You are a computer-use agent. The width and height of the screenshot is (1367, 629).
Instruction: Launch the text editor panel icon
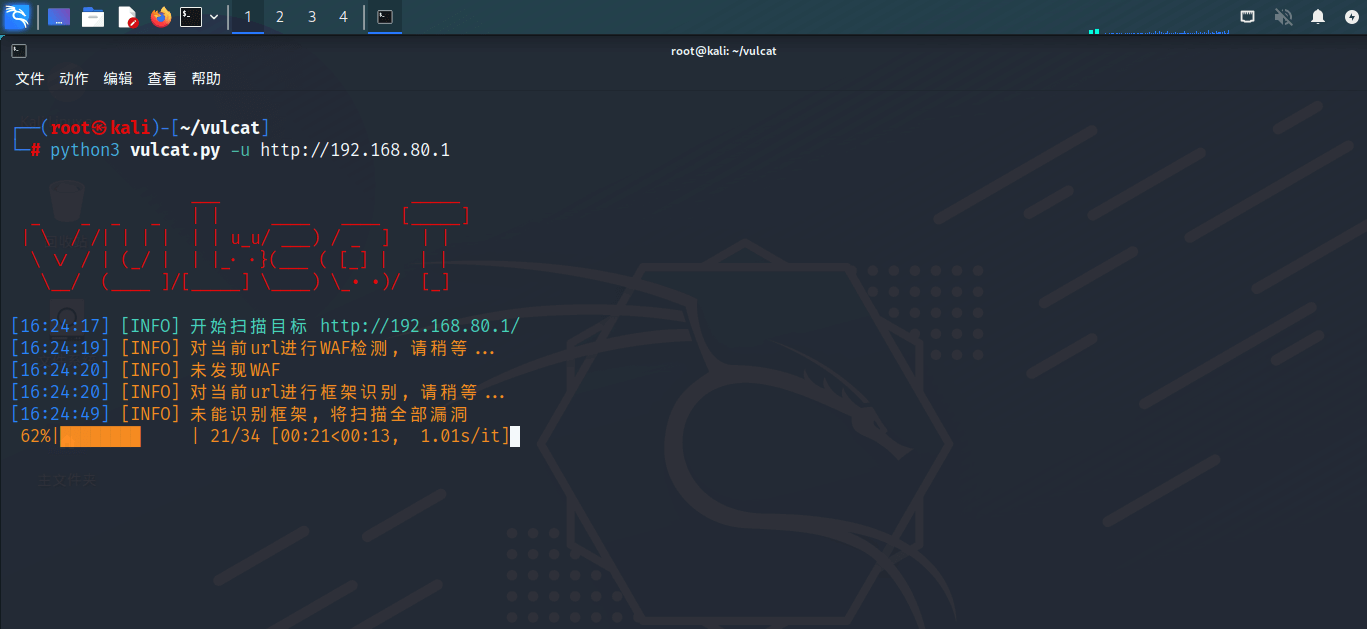pos(127,17)
